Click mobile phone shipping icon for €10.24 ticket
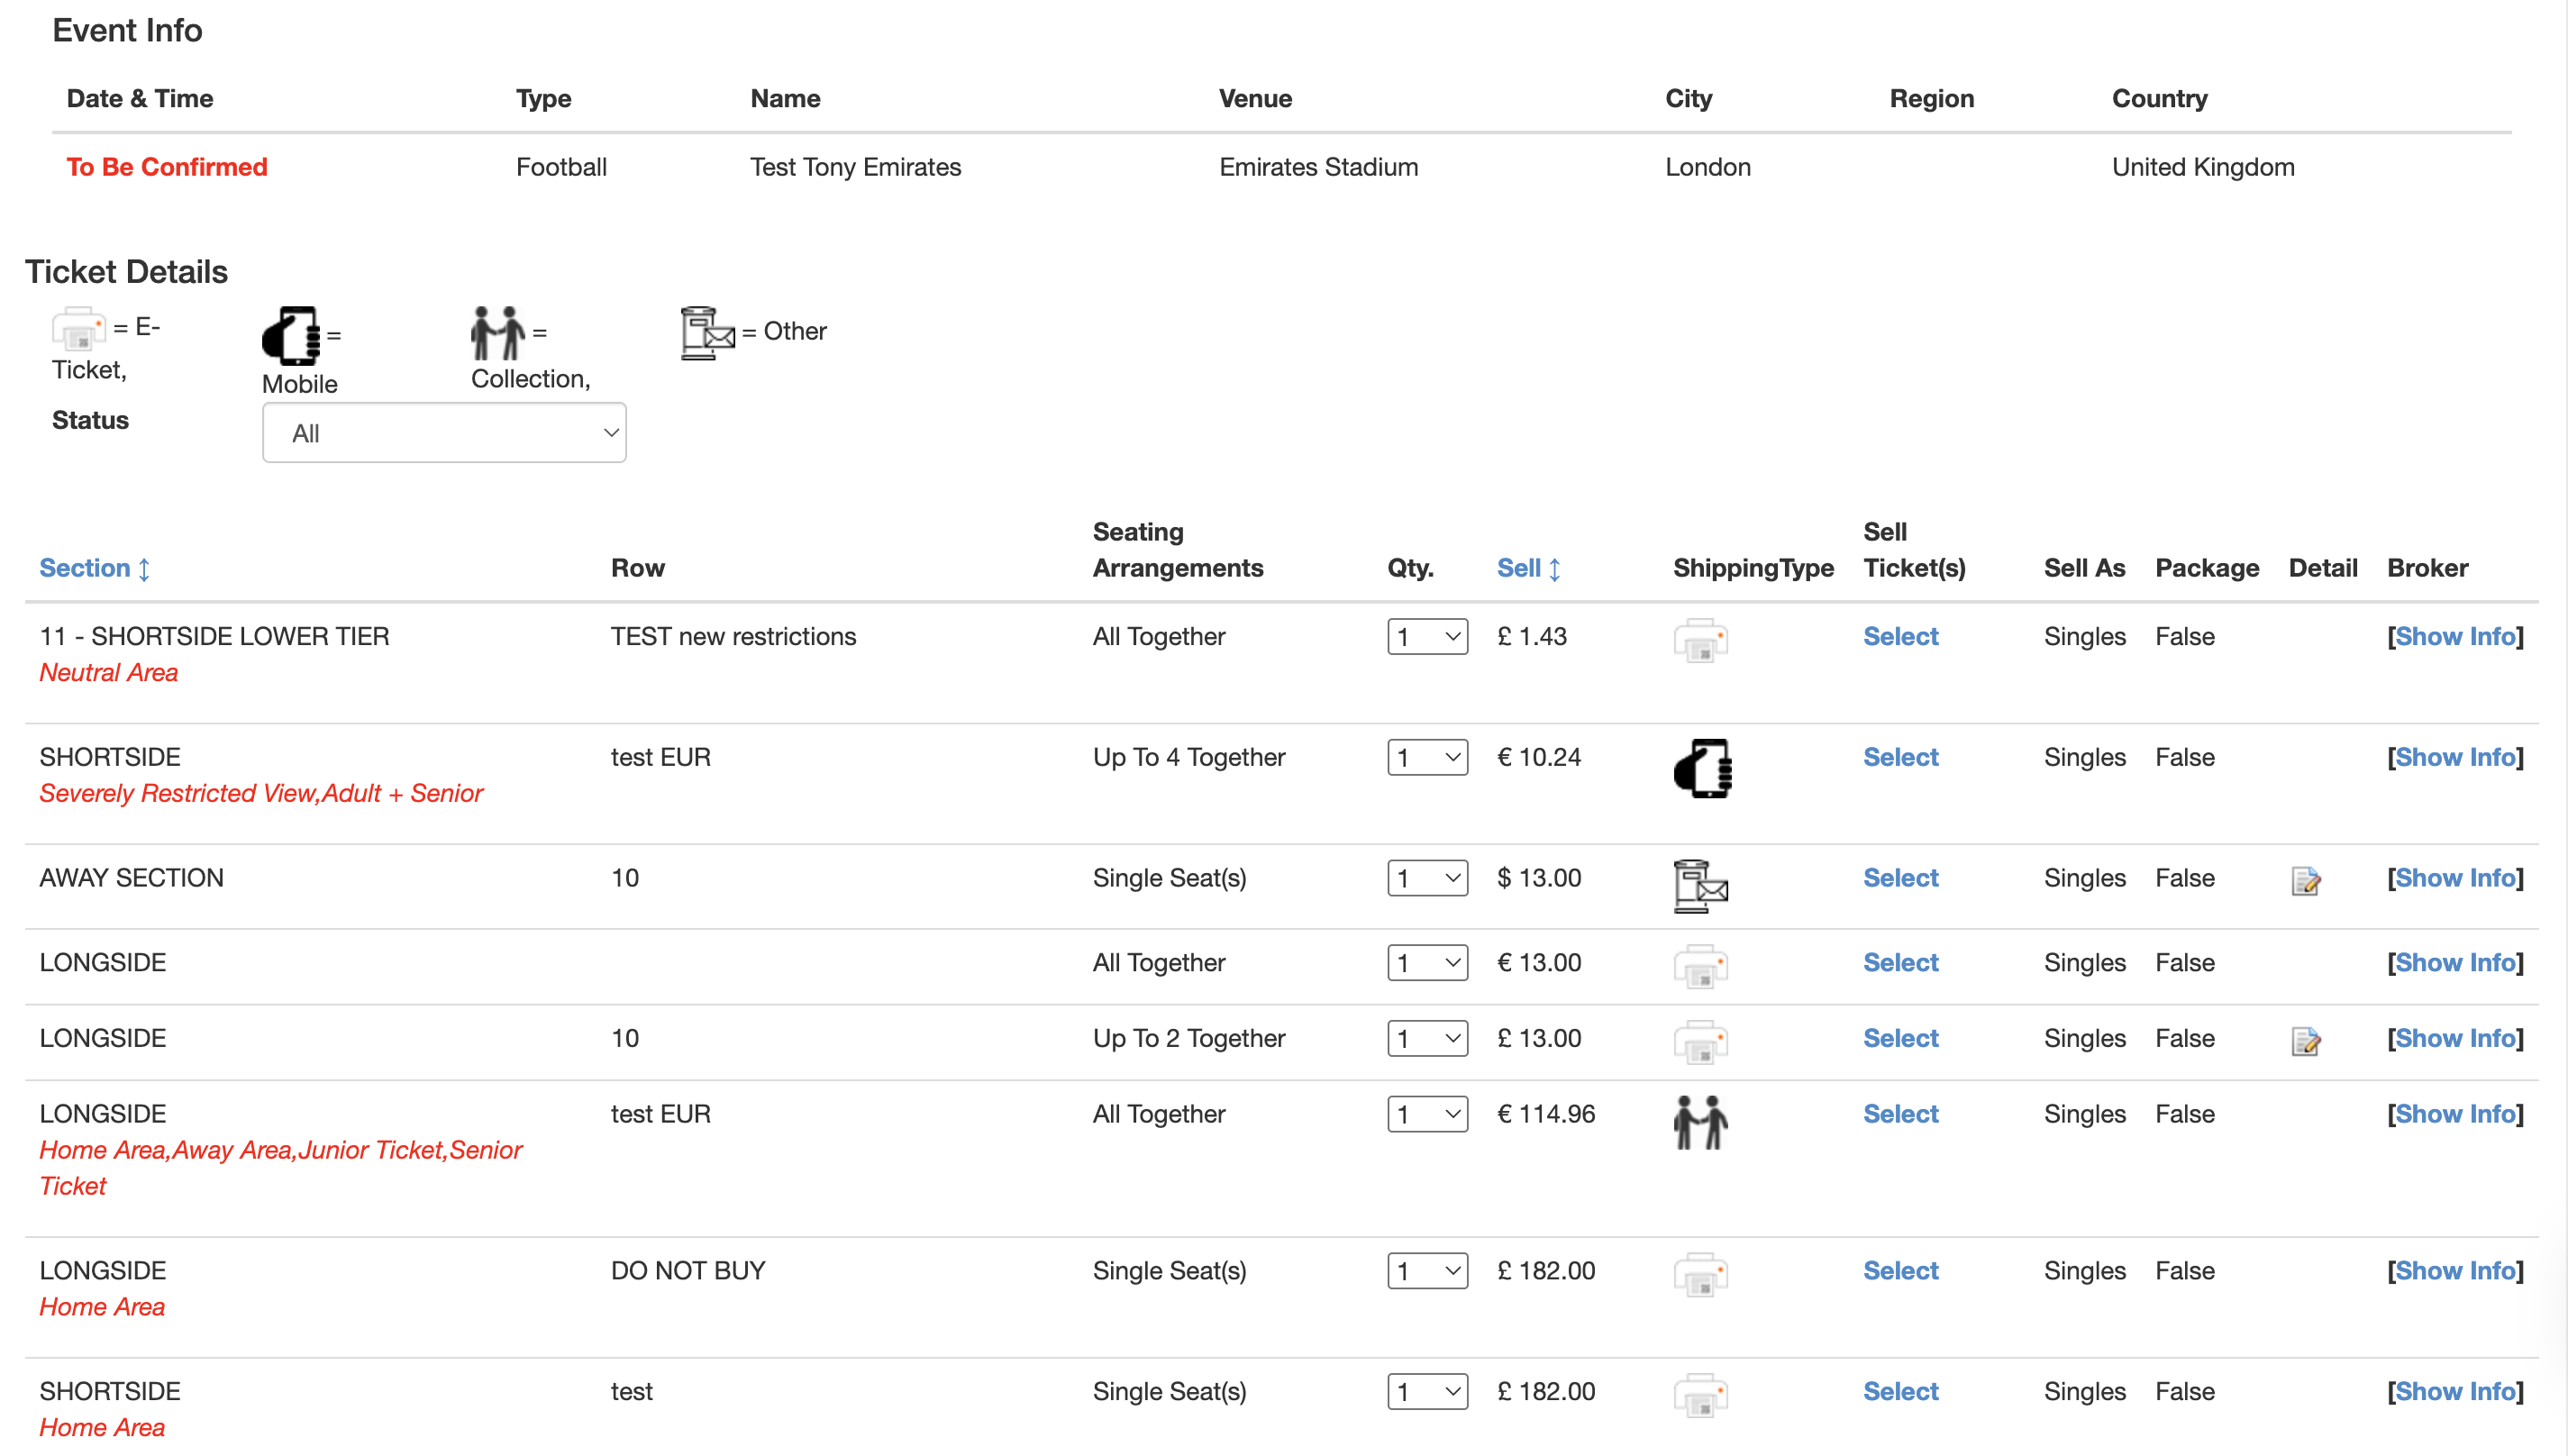This screenshot has height=1456, width=2568. tap(1702, 768)
